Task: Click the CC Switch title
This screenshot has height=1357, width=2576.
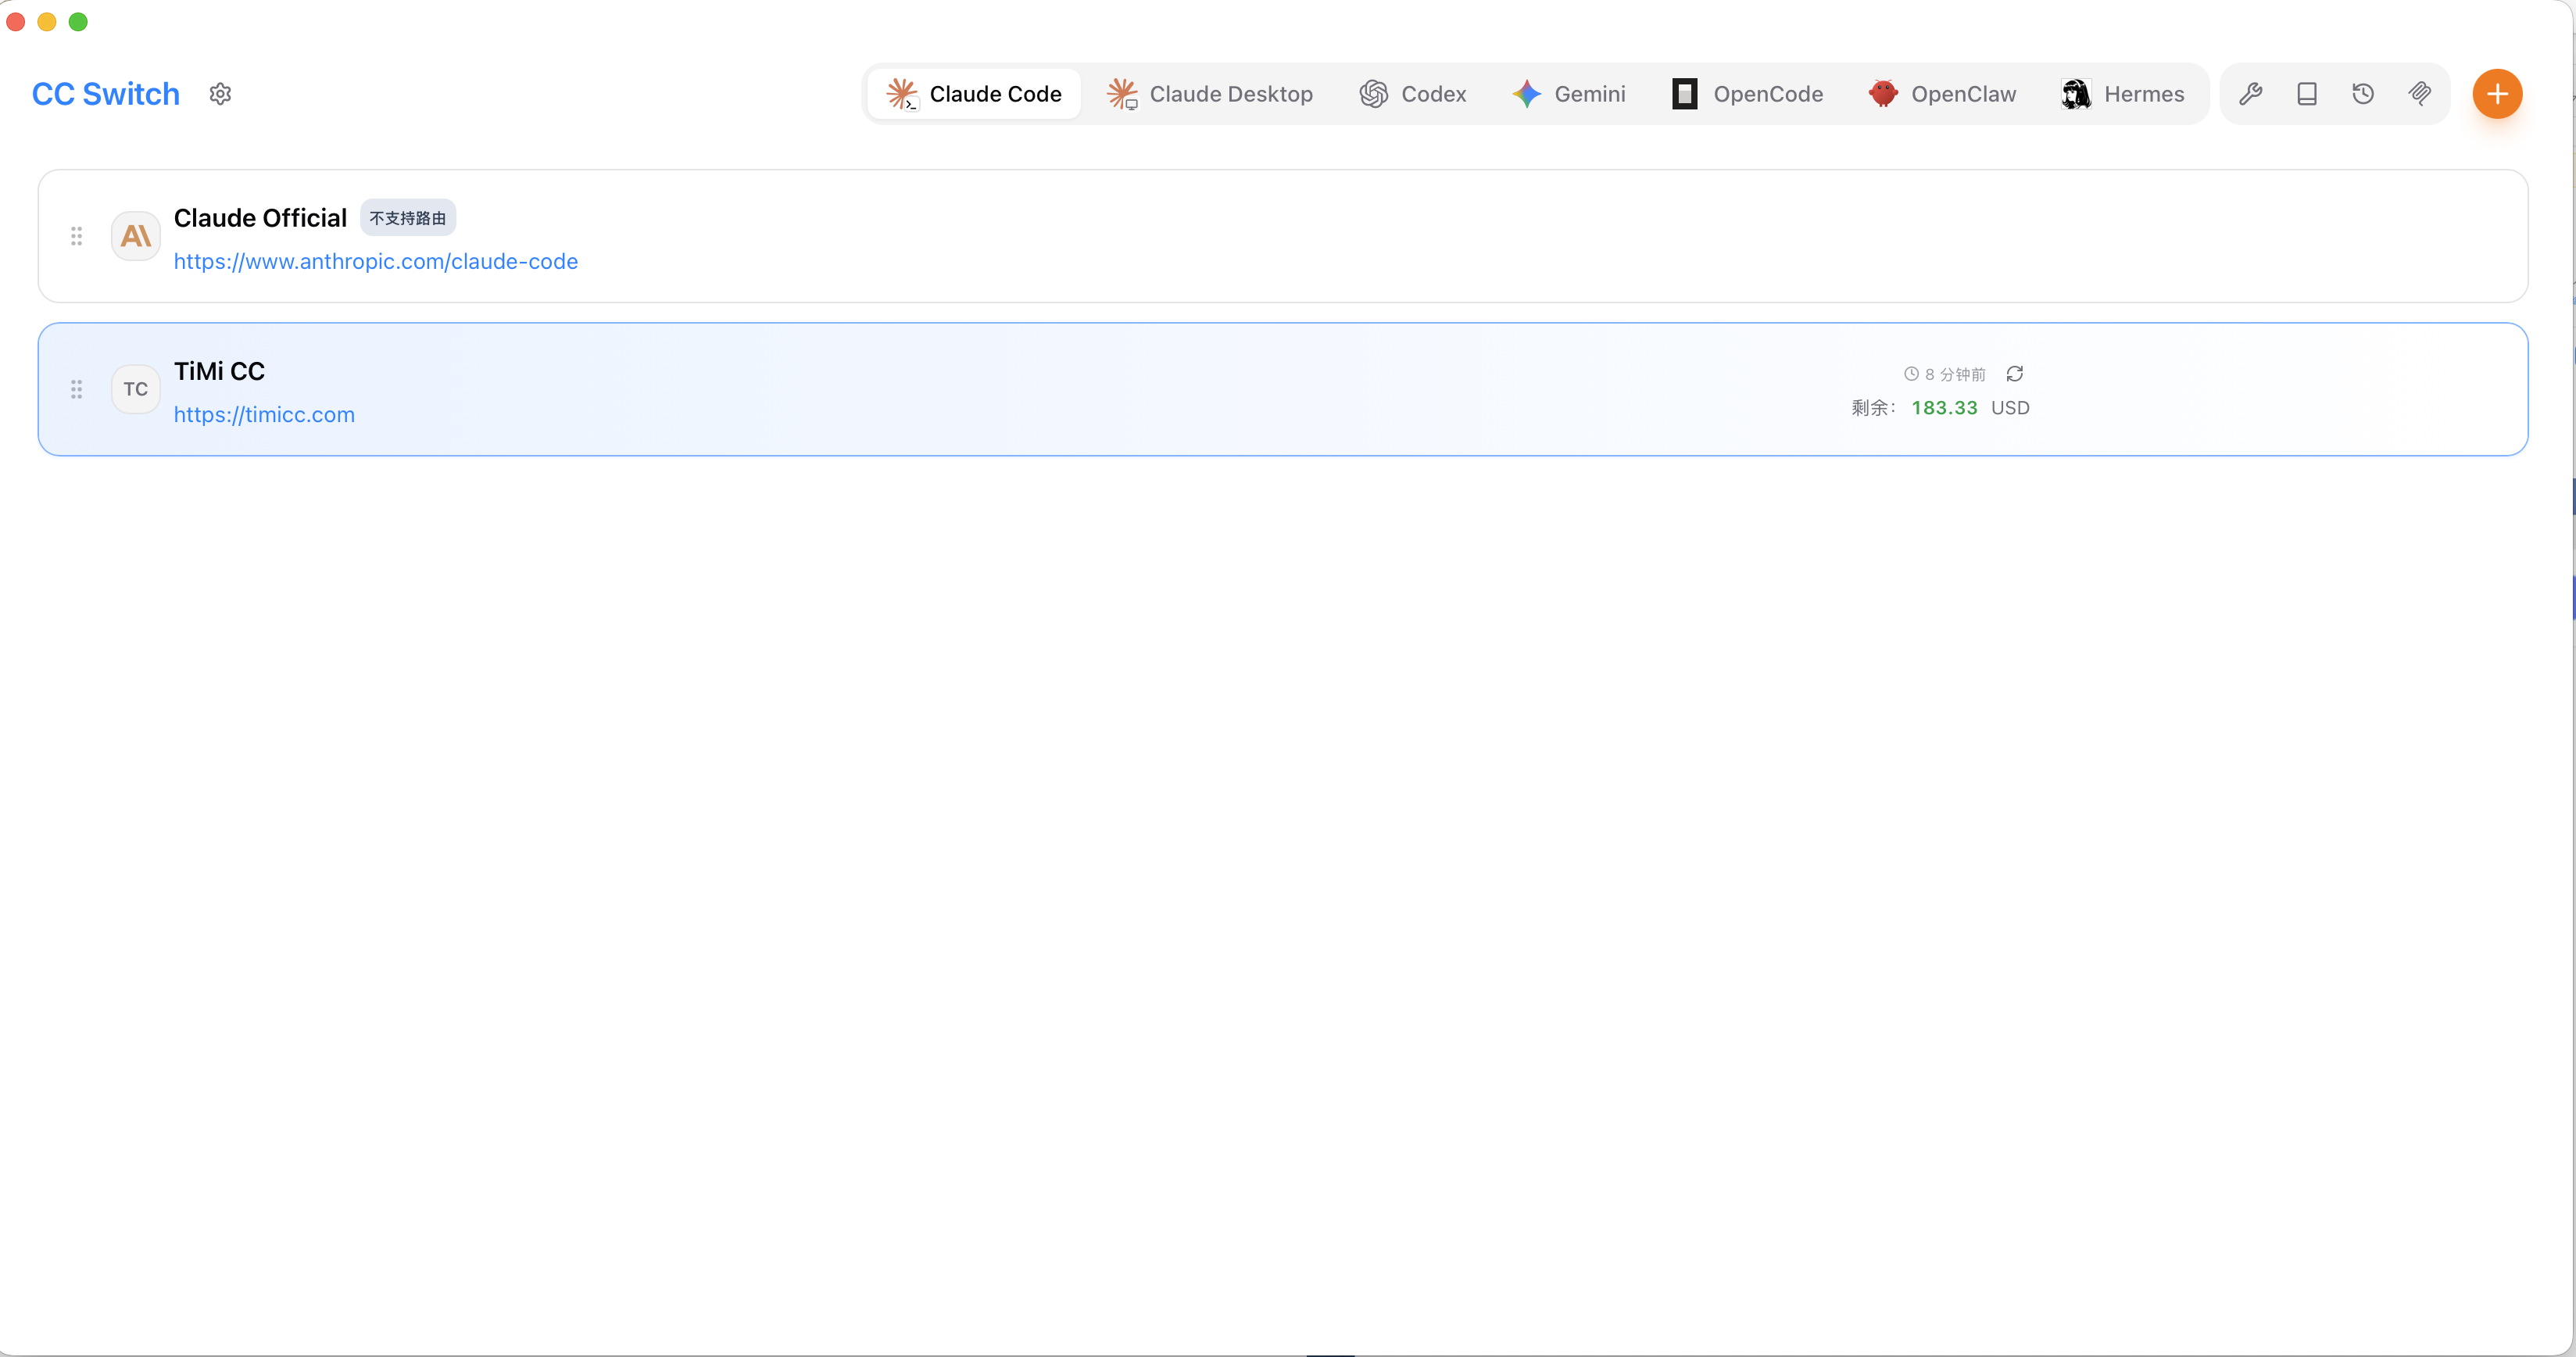Action: [106, 94]
